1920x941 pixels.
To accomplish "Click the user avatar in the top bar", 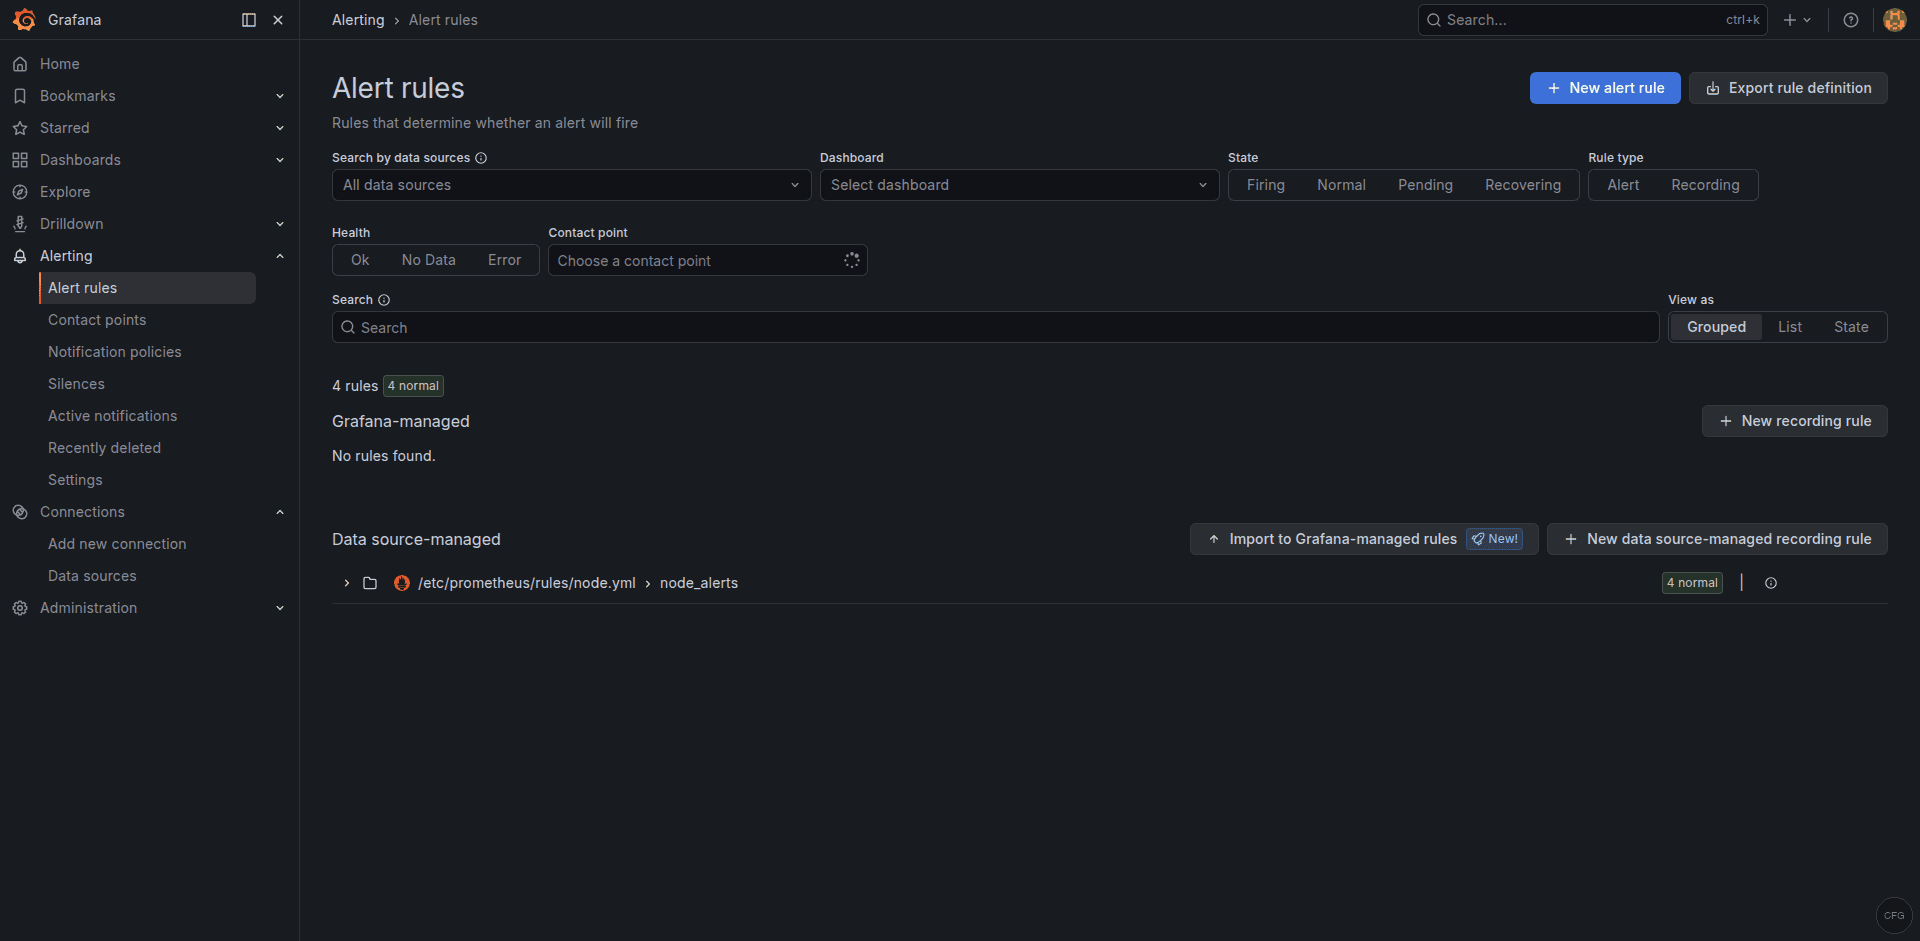I will coord(1894,20).
